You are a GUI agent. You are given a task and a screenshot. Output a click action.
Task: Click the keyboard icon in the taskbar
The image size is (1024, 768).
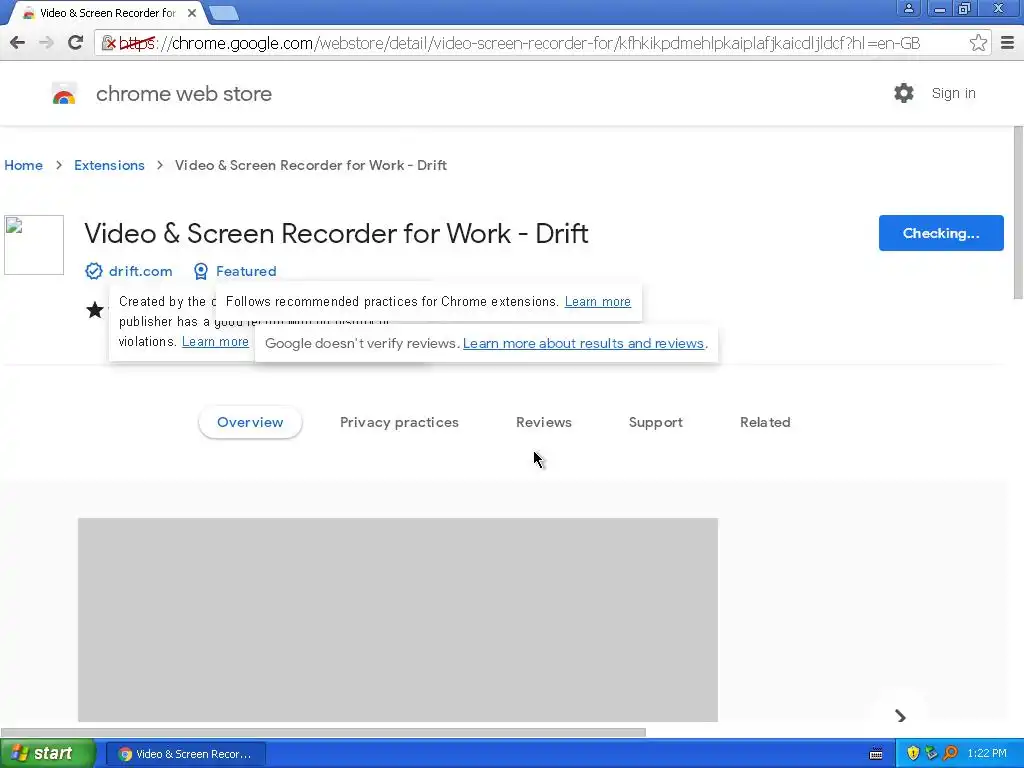[876, 754]
